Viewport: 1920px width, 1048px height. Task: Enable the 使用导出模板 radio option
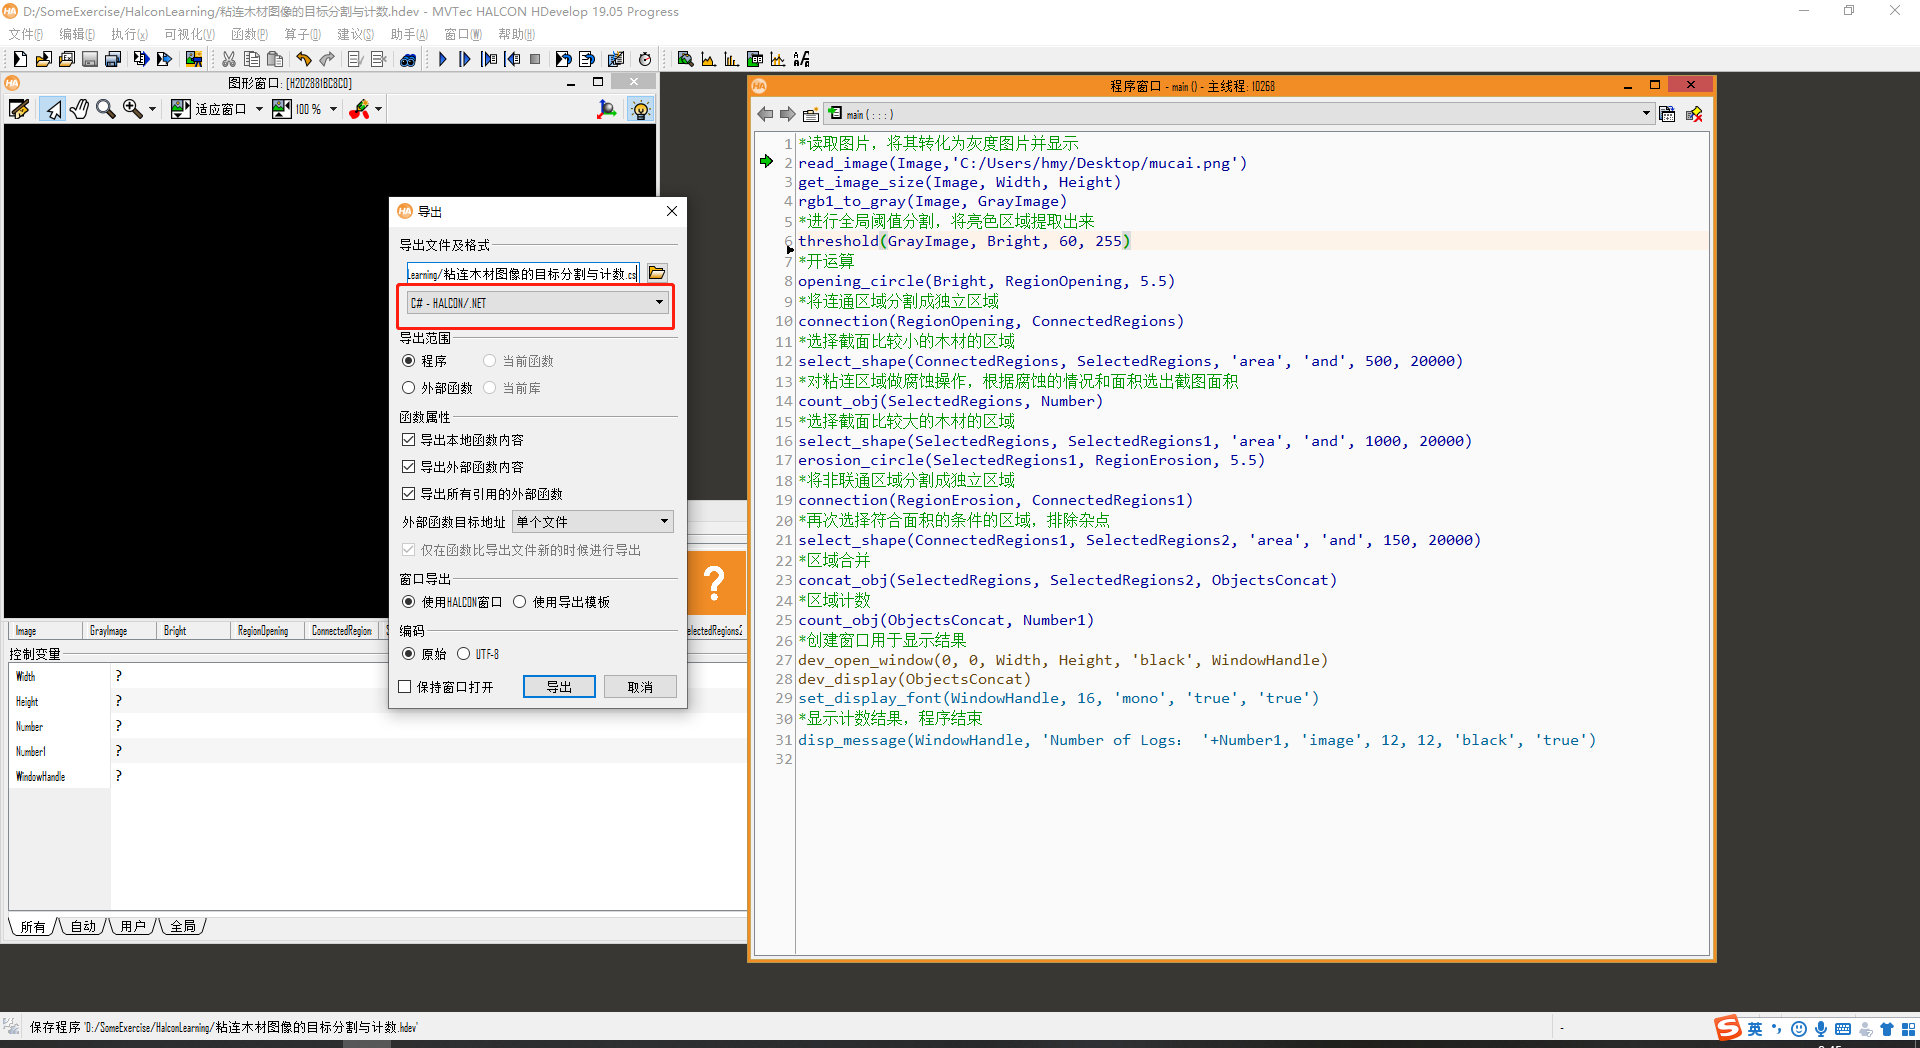point(520,601)
